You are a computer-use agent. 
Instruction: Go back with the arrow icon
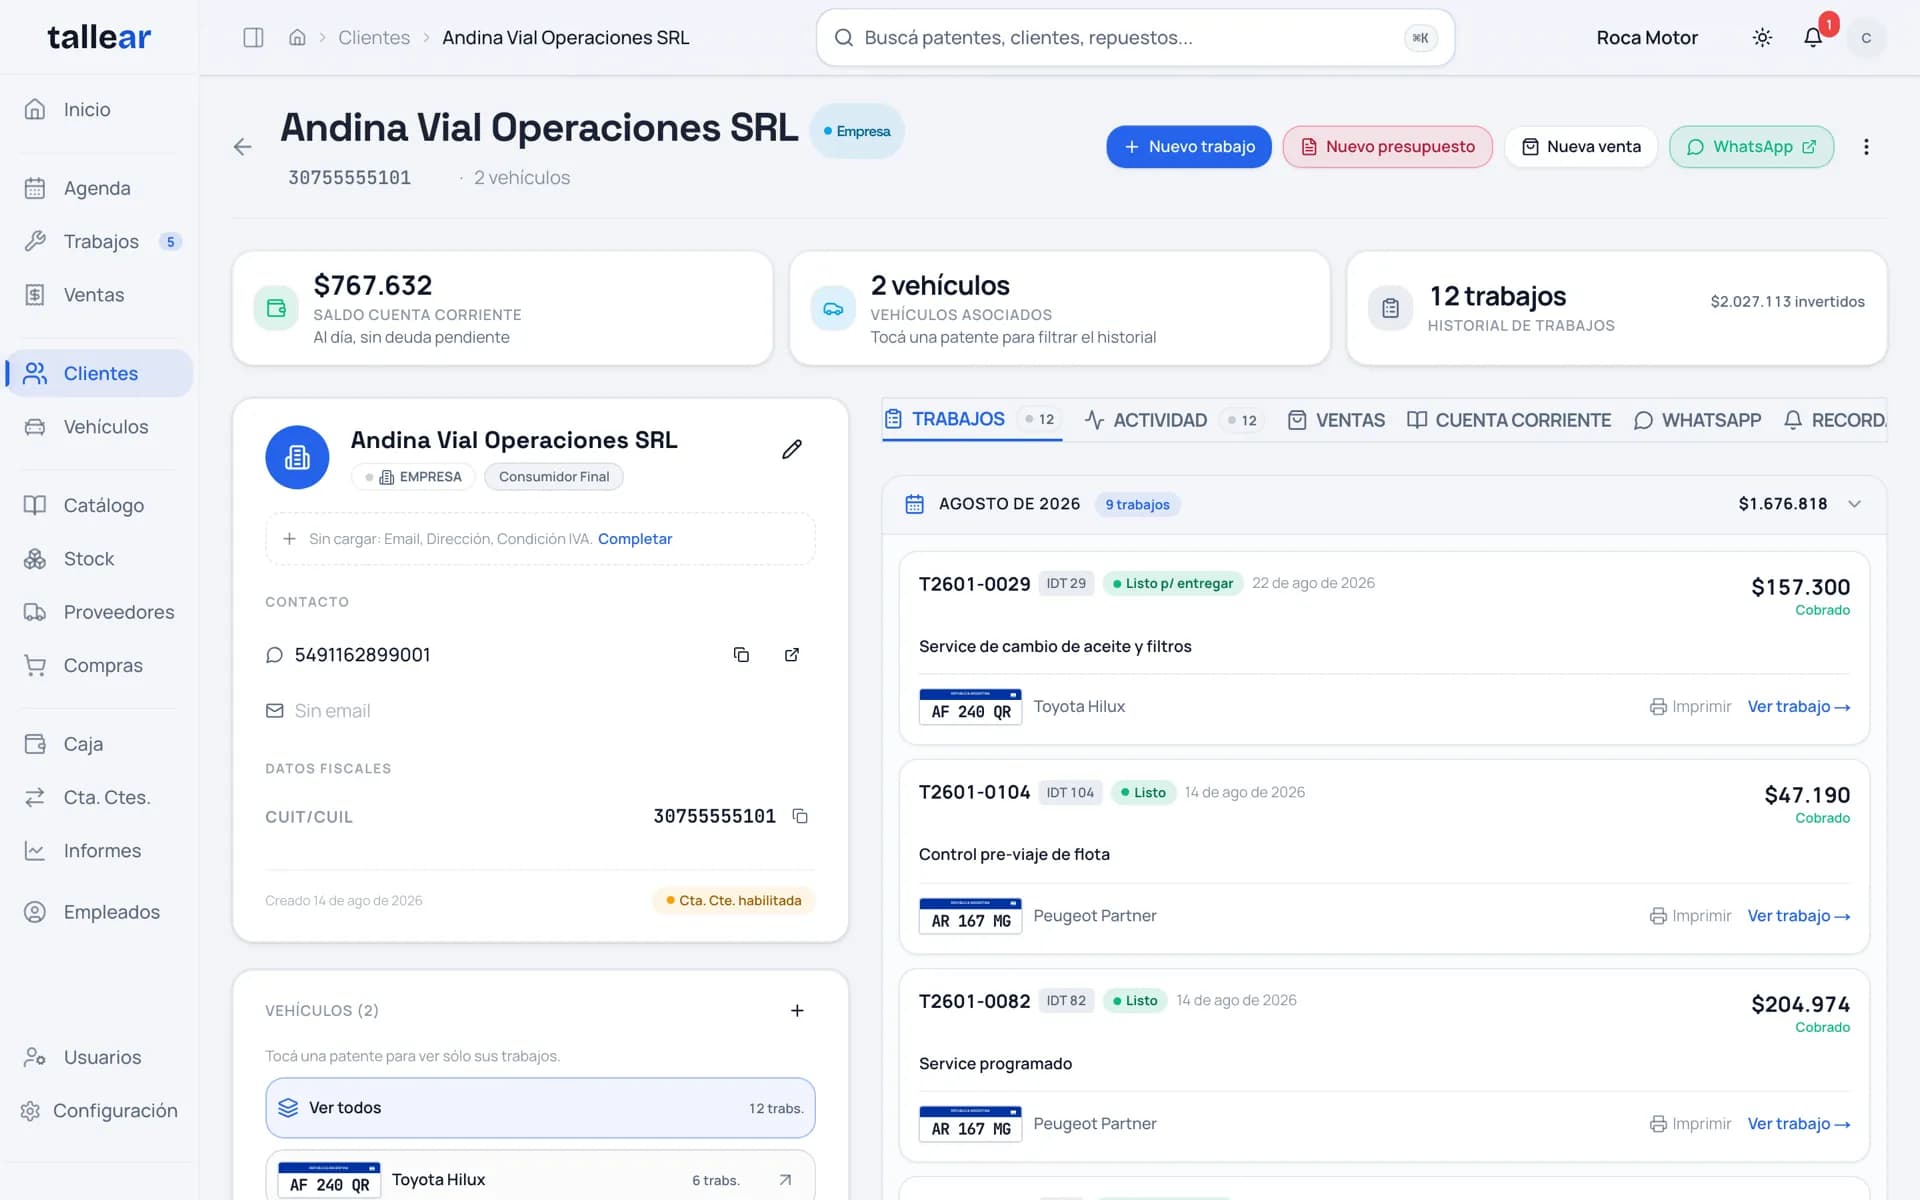point(242,147)
